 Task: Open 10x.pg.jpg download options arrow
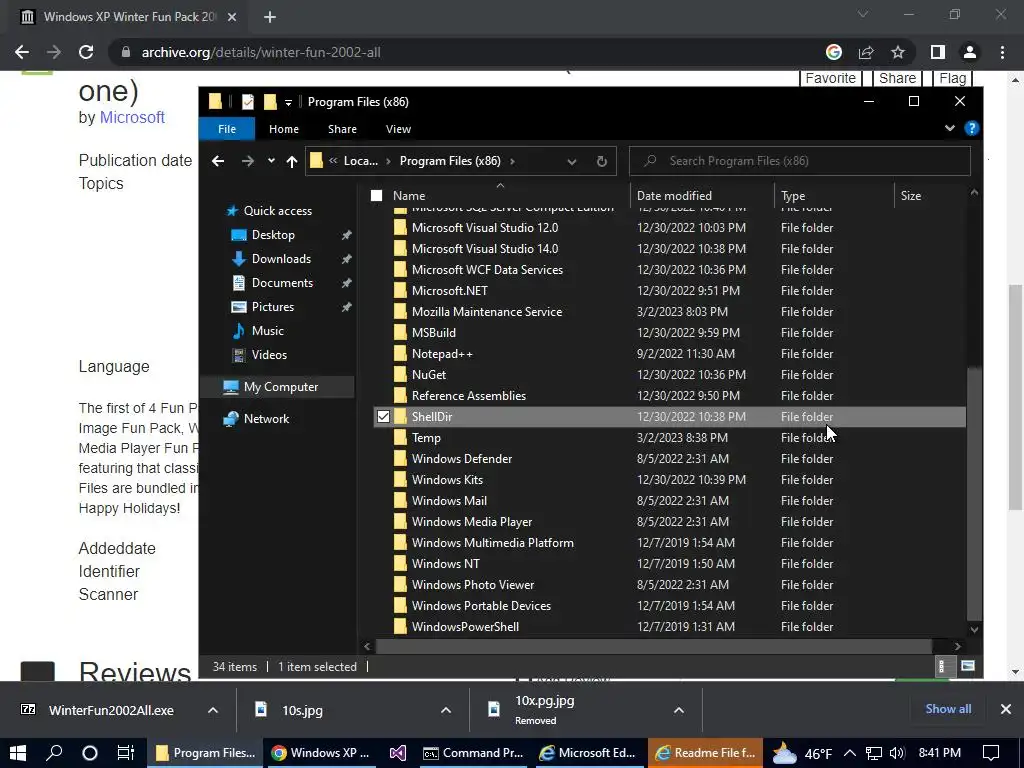tap(679, 710)
